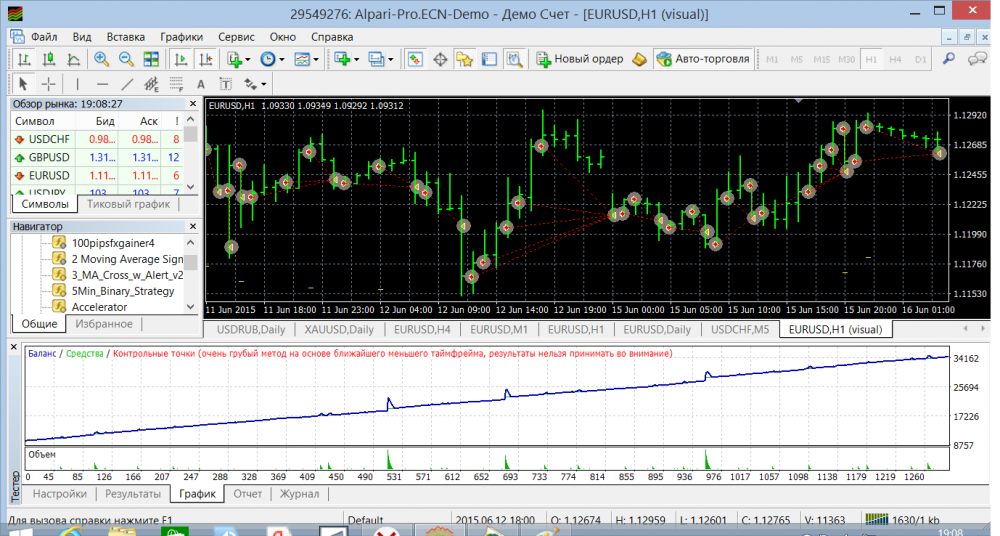This screenshot has width=1000, height=536.
Task: Select the M15 timeframe
Action: tap(821, 59)
